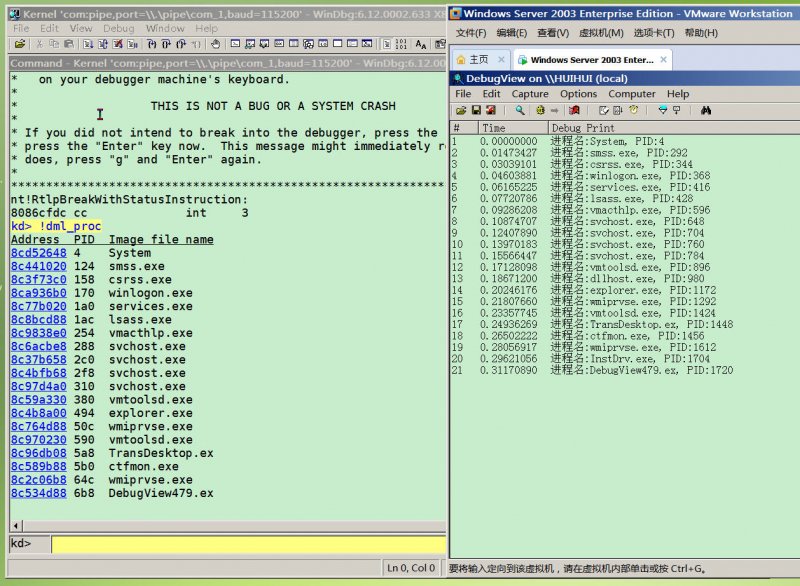Open the Filter funnel icon in DebugView
800x586 pixels.
coord(663,110)
